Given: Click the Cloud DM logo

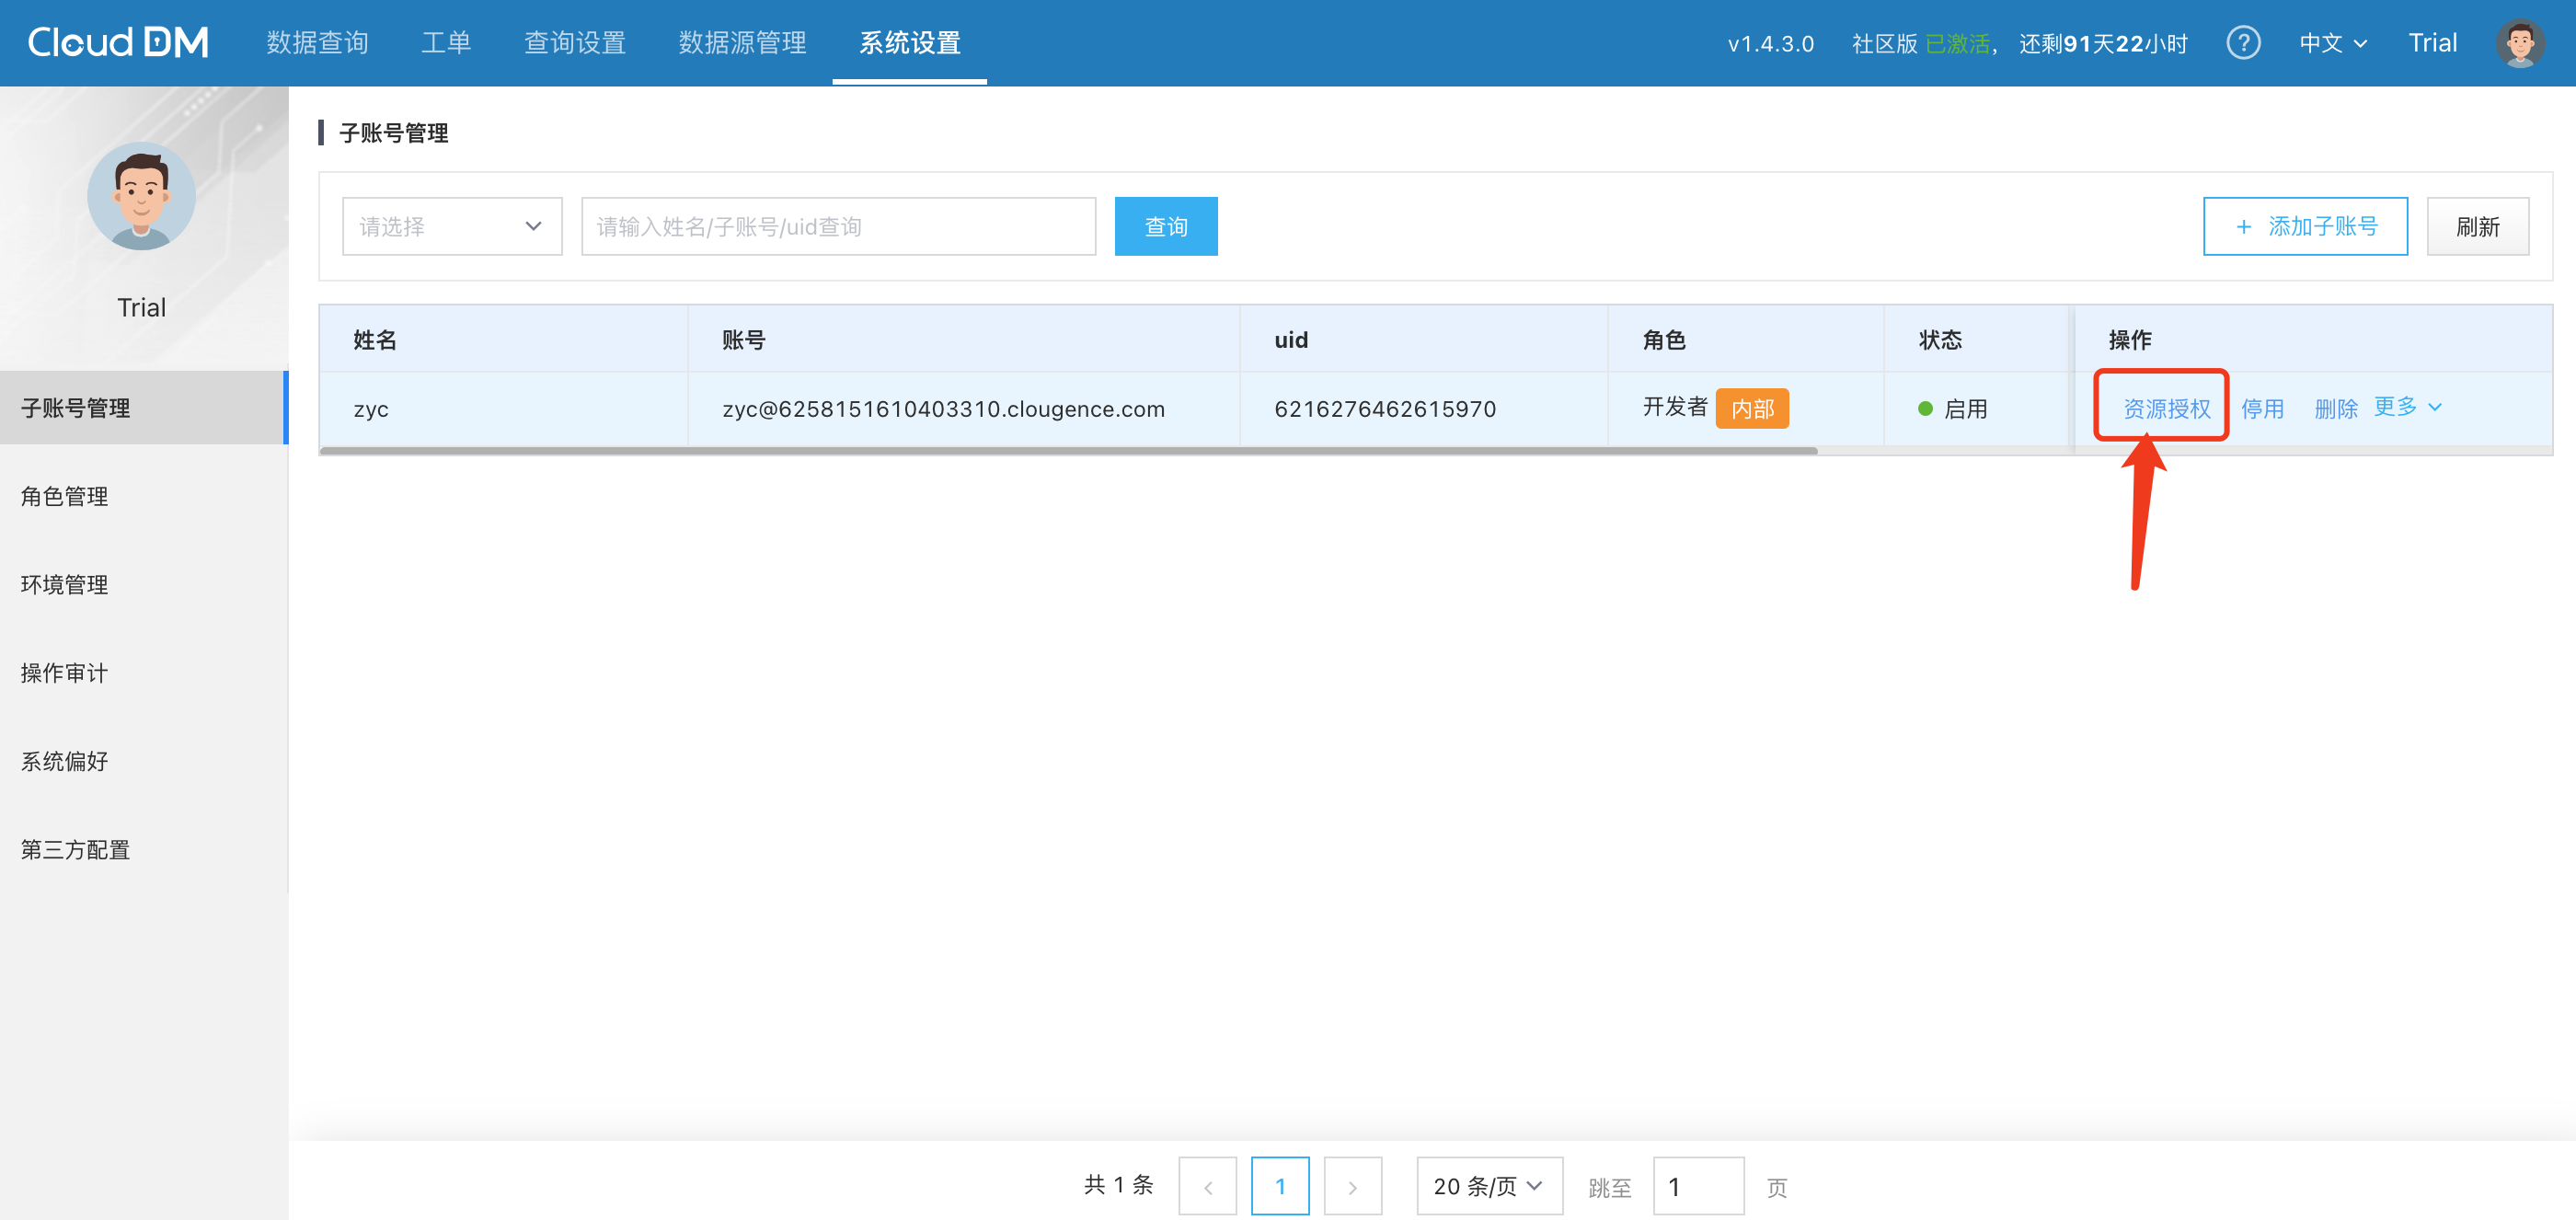Looking at the screenshot, I should 118,42.
